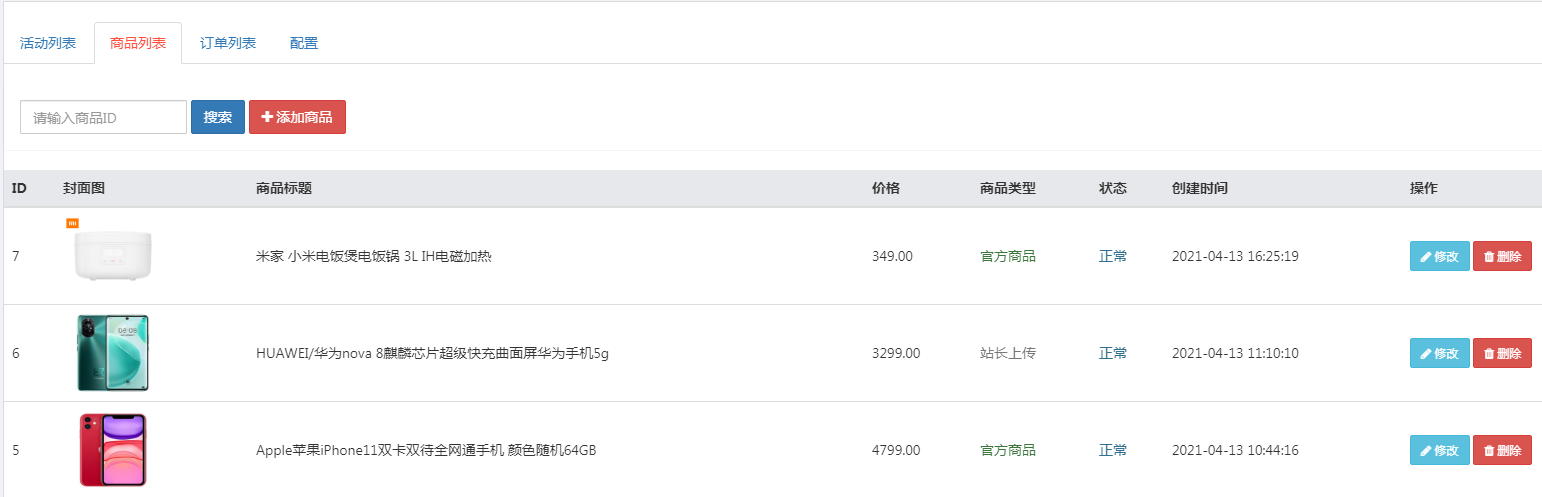Click the active 商品列表 tab

(x=138, y=43)
